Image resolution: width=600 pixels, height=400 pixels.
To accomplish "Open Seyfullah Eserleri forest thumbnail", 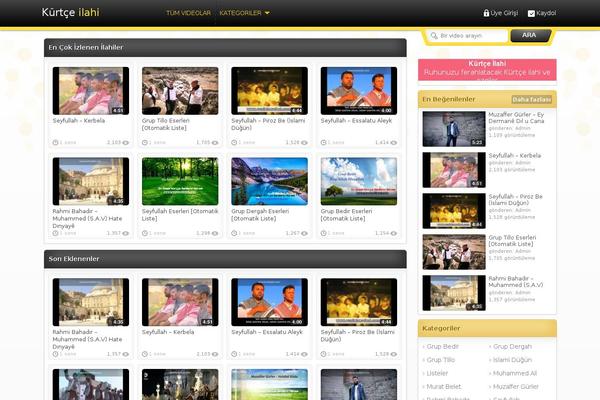I will pyautogui.click(x=180, y=181).
